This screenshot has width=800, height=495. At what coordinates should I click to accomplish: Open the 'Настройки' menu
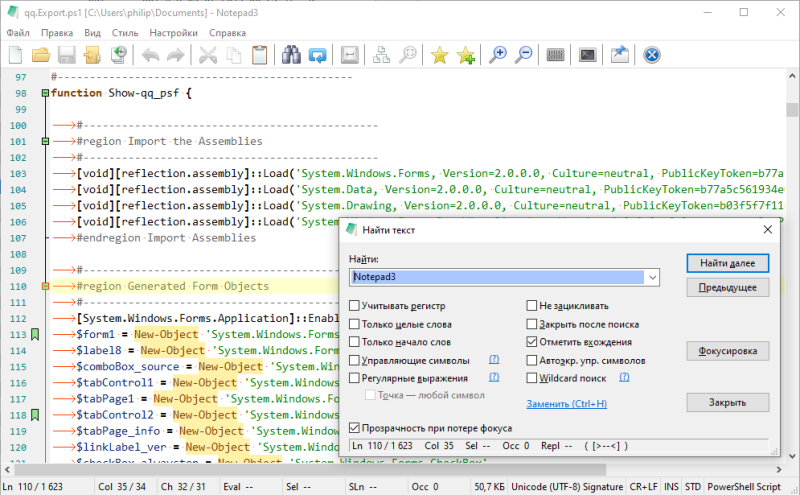[173, 32]
